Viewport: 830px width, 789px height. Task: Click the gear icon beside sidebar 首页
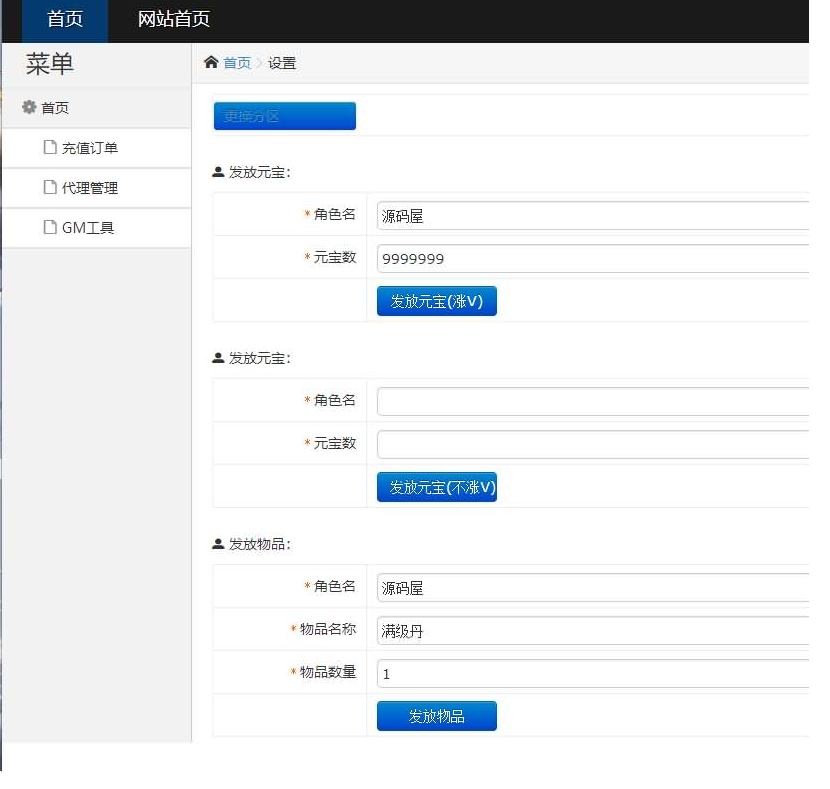pos(29,108)
